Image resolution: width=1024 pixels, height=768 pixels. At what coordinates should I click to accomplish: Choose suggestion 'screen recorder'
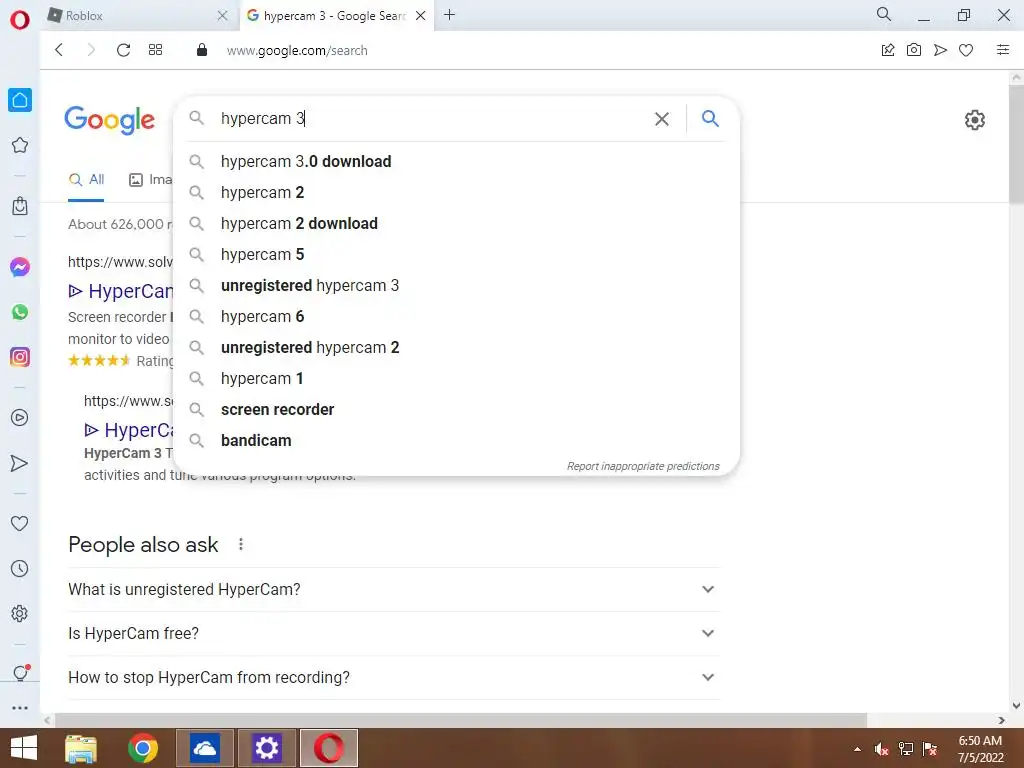(x=455, y=409)
